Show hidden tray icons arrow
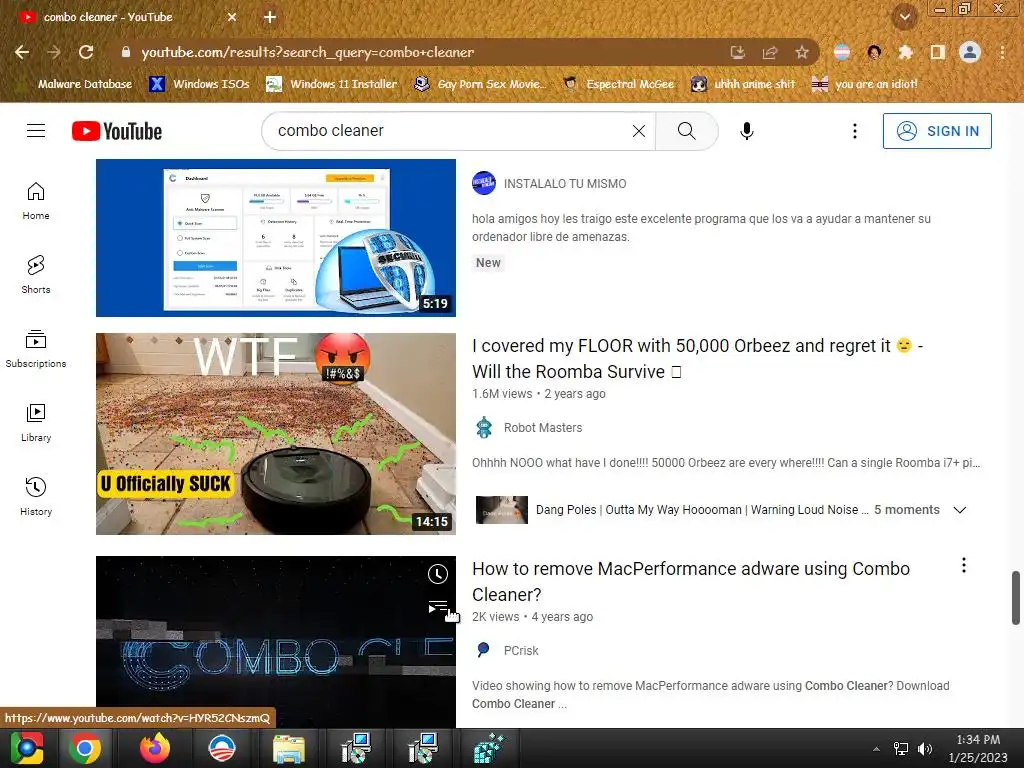Viewport: 1024px width, 768px height. 876,749
